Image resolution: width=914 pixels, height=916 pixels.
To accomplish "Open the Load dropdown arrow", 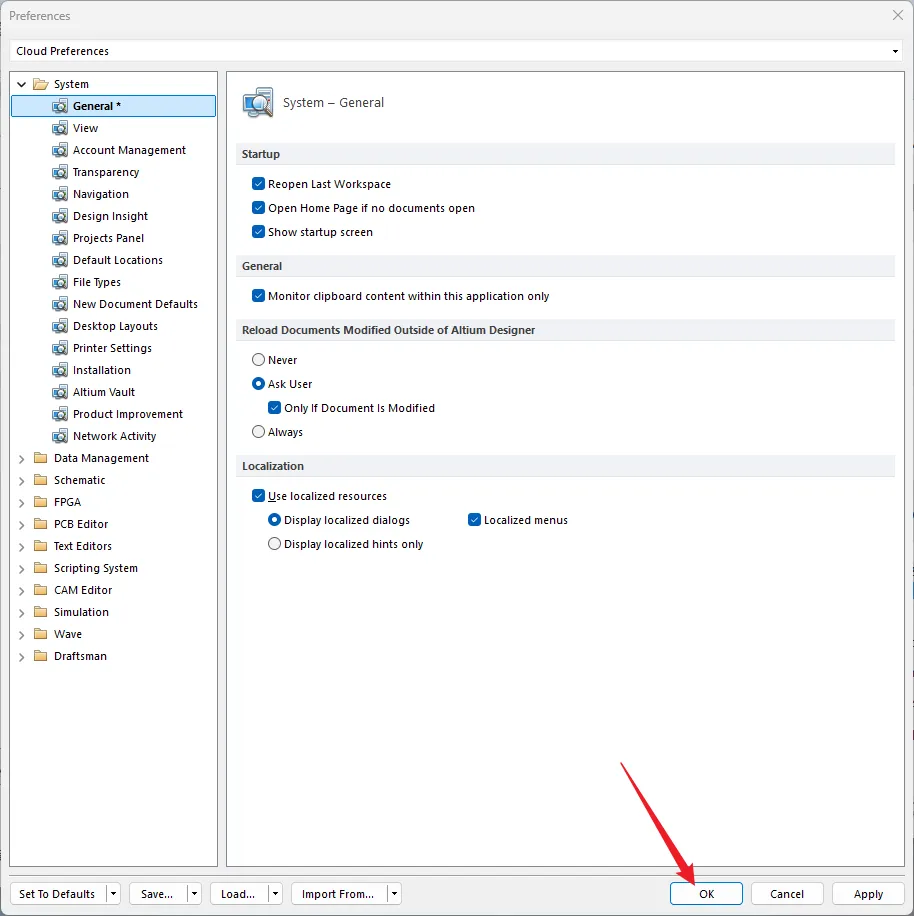I will point(275,894).
